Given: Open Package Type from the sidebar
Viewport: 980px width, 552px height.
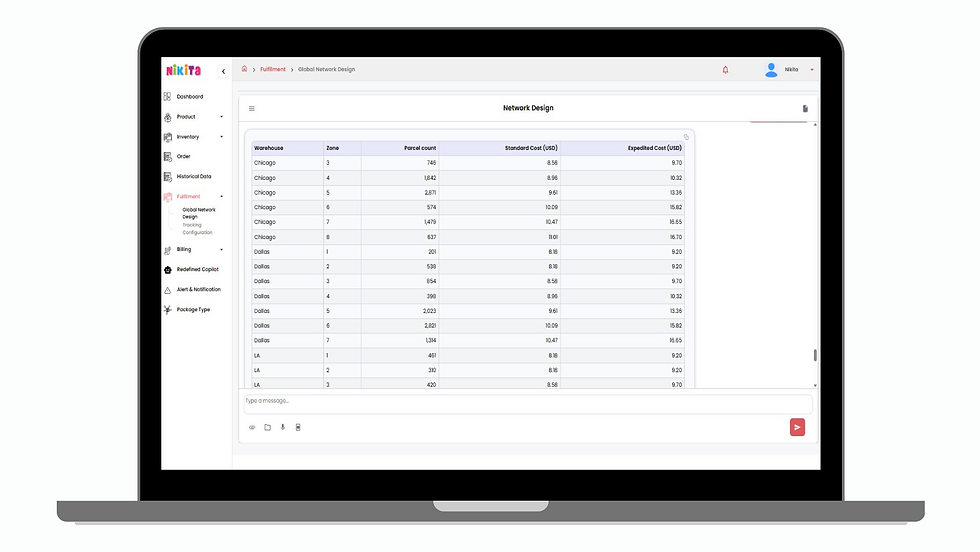Looking at the screenshot, I should pyautogui.click(x=193, y=309).
